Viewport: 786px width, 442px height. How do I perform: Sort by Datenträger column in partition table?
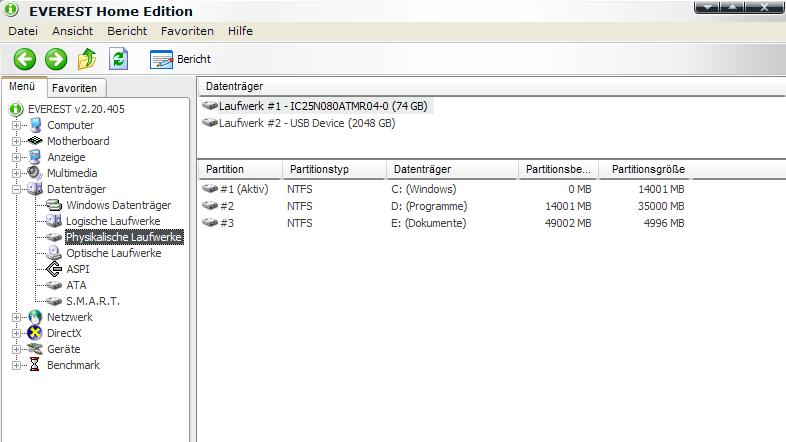pos(452,169)
